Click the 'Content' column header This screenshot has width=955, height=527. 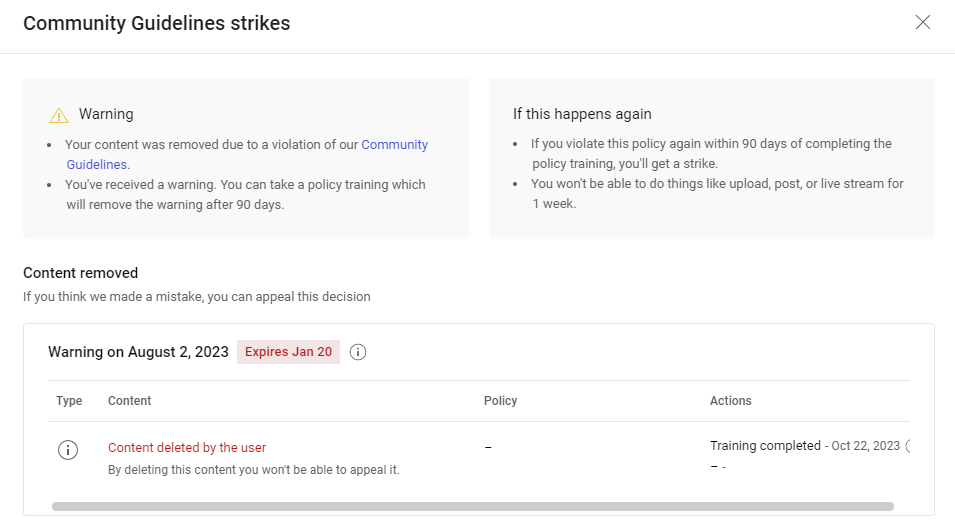coord(129,401)
